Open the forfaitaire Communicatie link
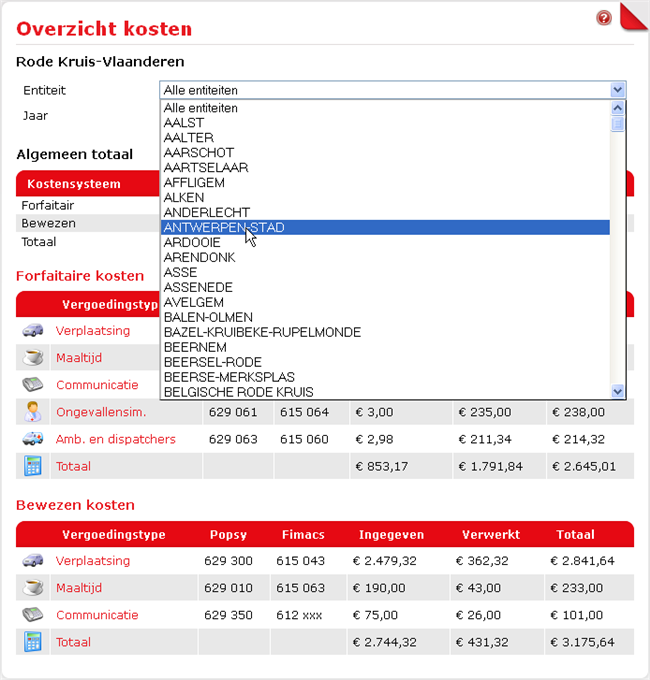The width and height of the screenshot is (650, 680). [x=97, y=385]
